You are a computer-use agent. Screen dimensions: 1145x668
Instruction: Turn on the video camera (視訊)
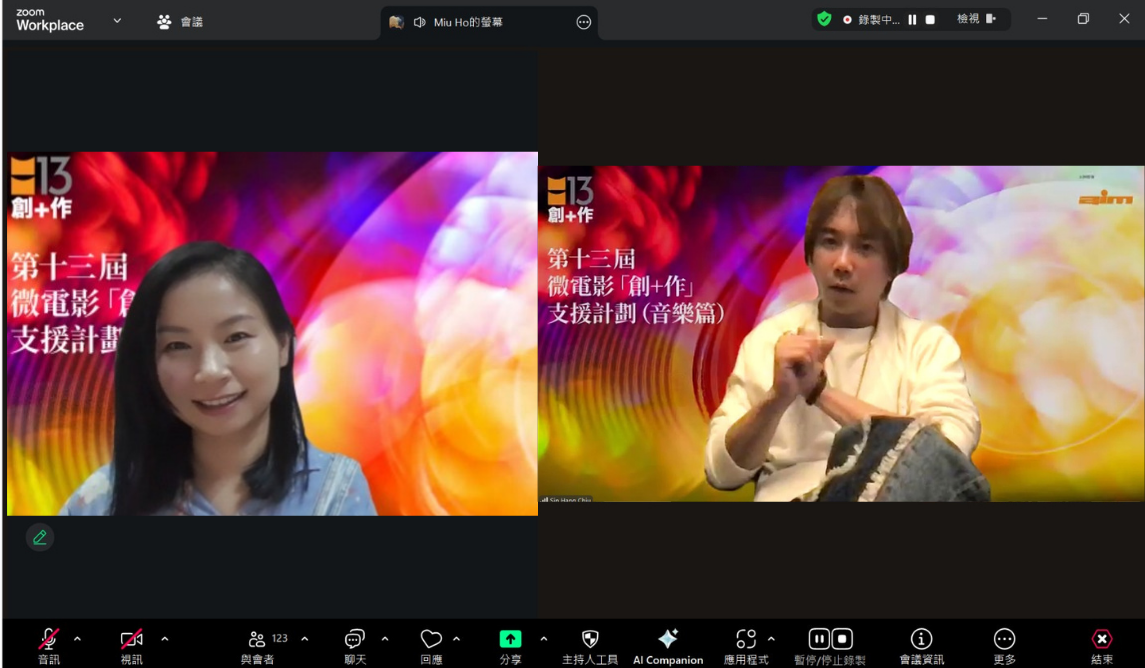131,640
